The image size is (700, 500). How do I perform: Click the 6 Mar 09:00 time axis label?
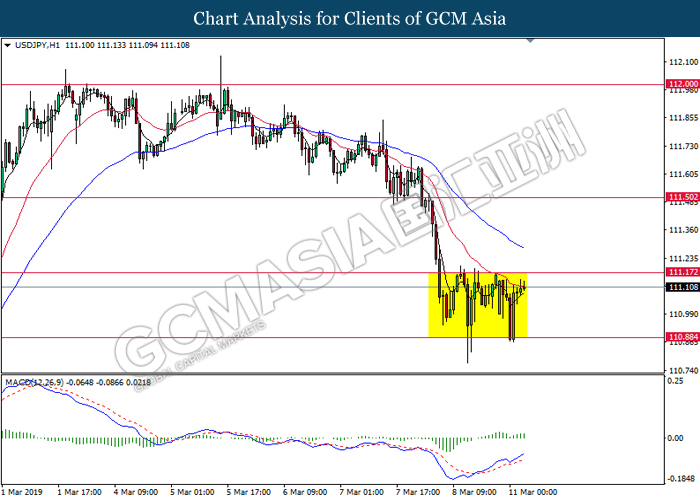(305, 492)
